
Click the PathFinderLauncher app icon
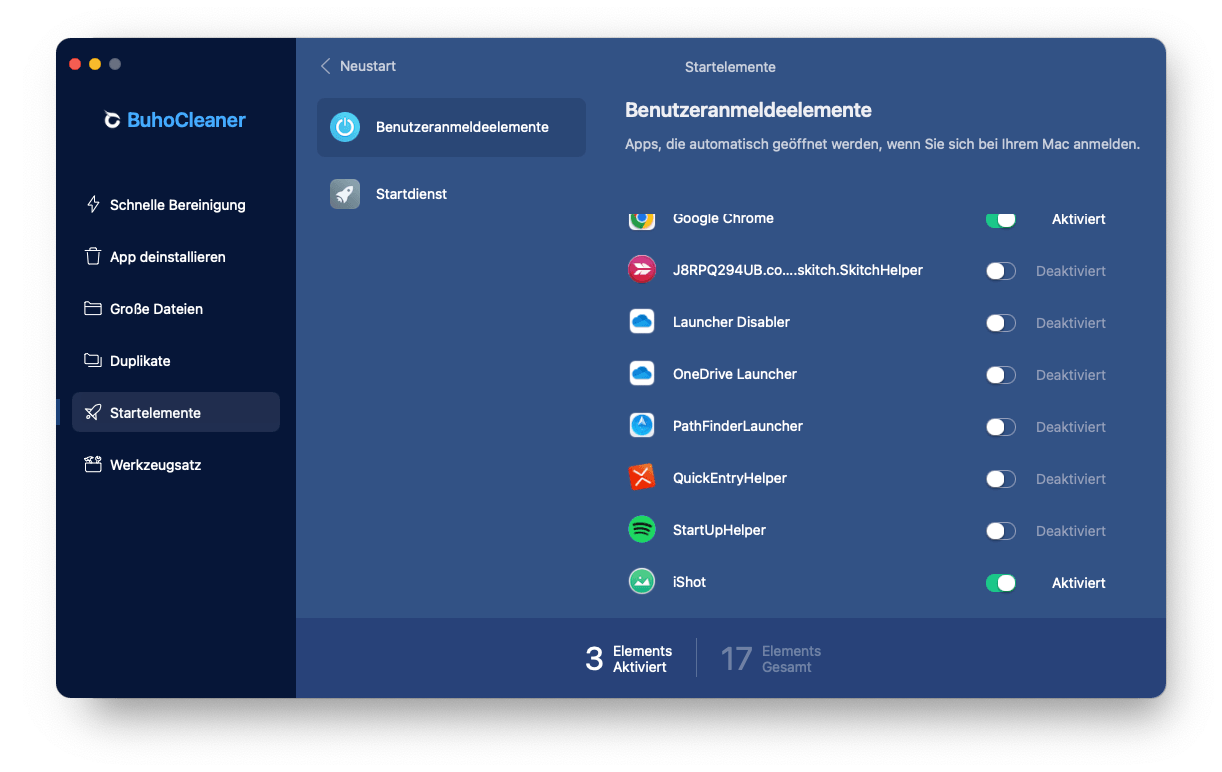click(641, 426)
